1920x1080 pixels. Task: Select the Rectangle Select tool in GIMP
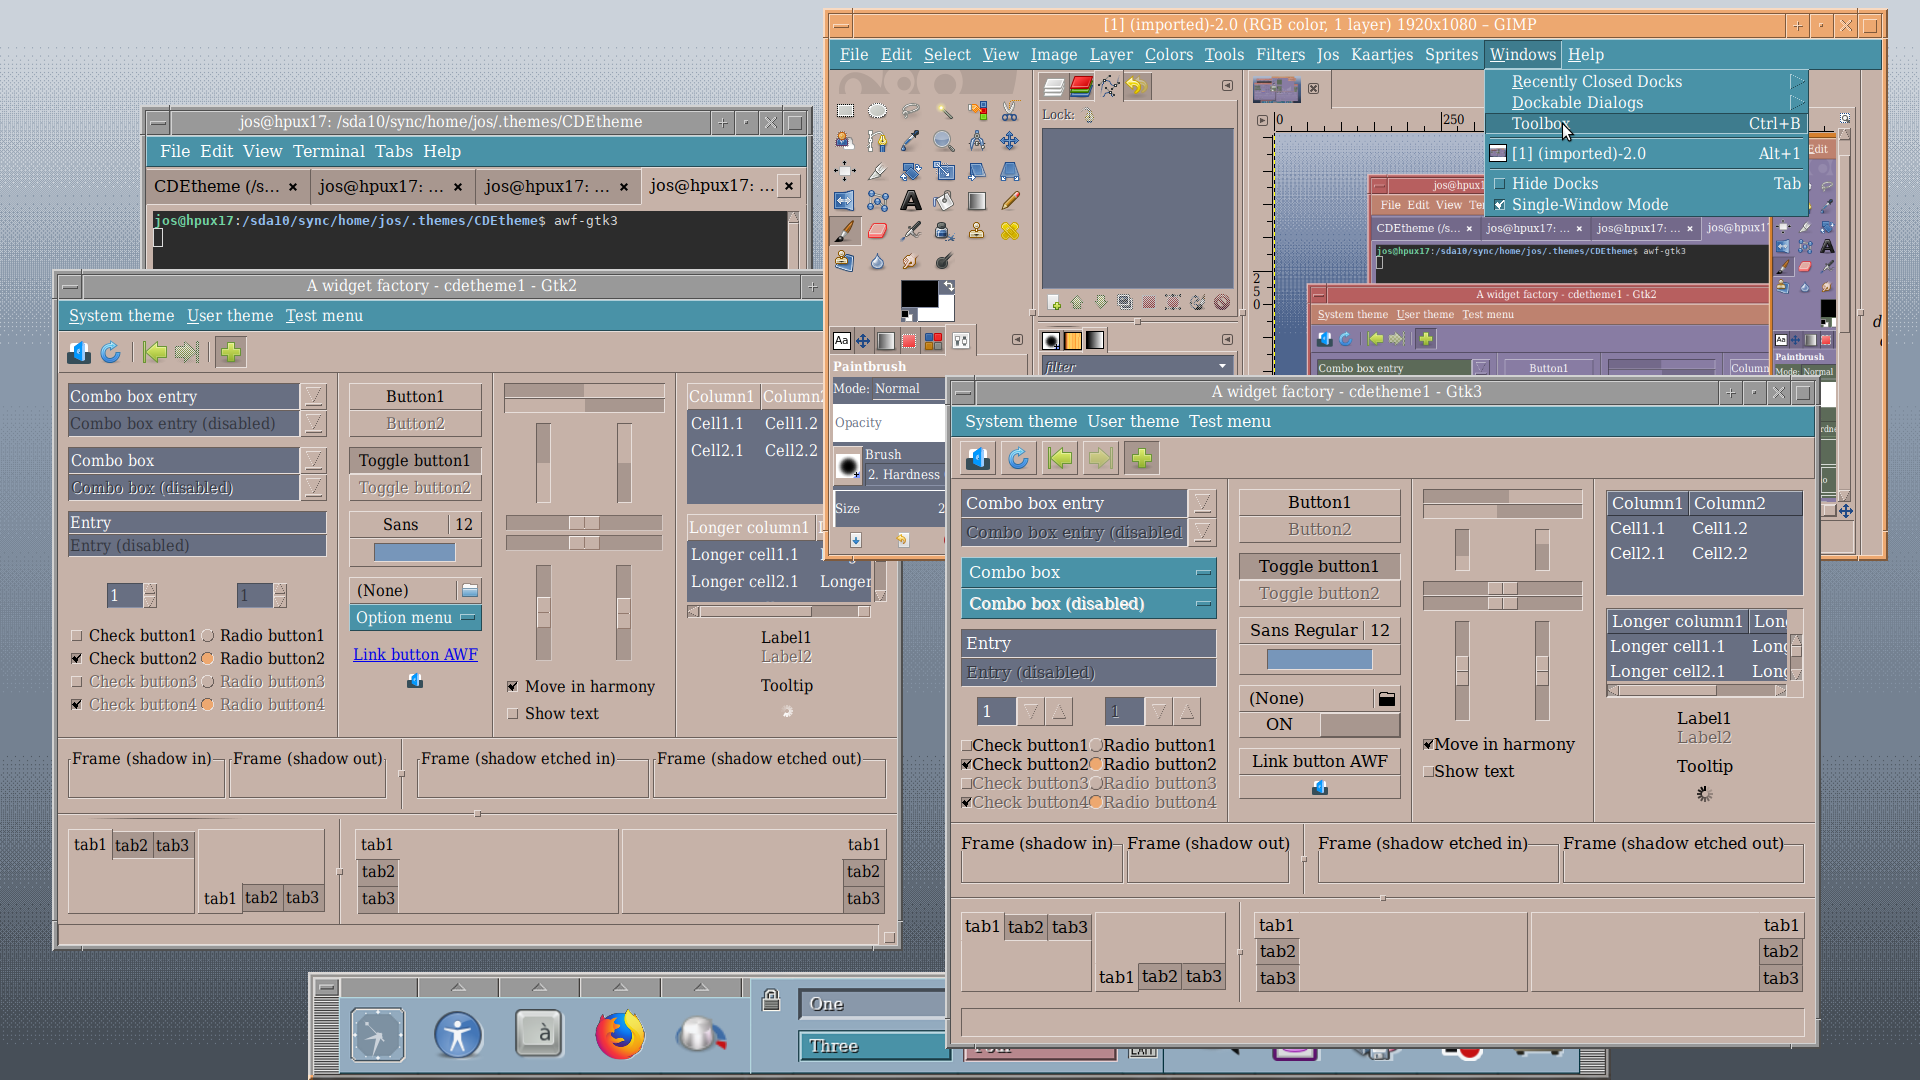pos(845,111)
